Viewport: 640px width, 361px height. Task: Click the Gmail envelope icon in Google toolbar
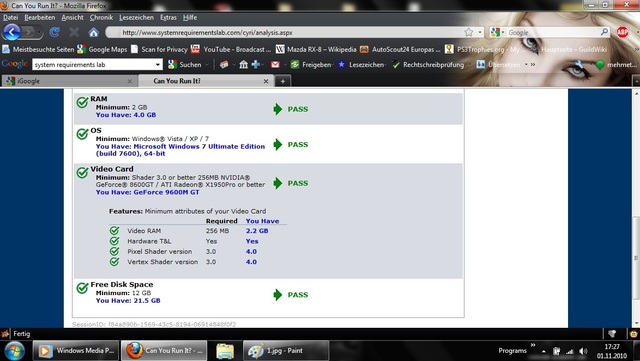coord(275,64)
